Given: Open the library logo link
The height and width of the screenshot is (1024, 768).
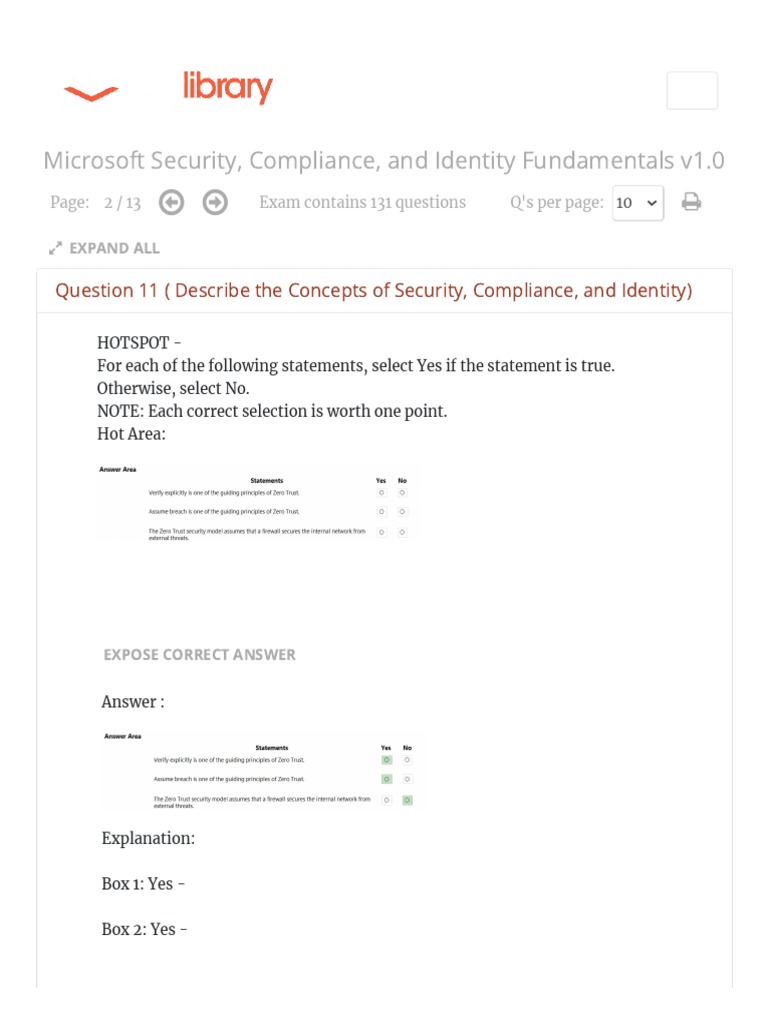Looking at the screenshot, I should pos(227,88).
